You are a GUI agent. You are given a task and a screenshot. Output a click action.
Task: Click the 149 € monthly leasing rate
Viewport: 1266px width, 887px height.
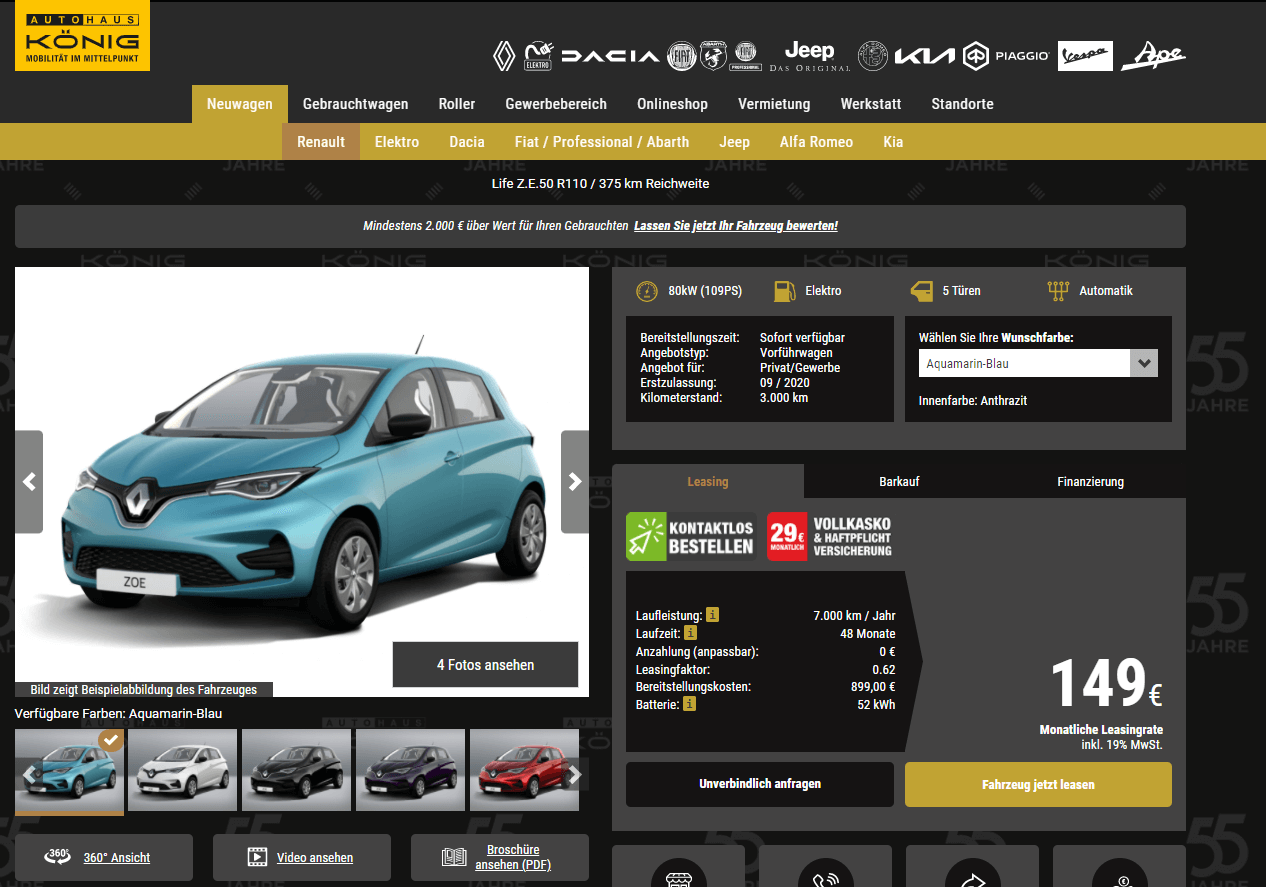(1105, 684)
